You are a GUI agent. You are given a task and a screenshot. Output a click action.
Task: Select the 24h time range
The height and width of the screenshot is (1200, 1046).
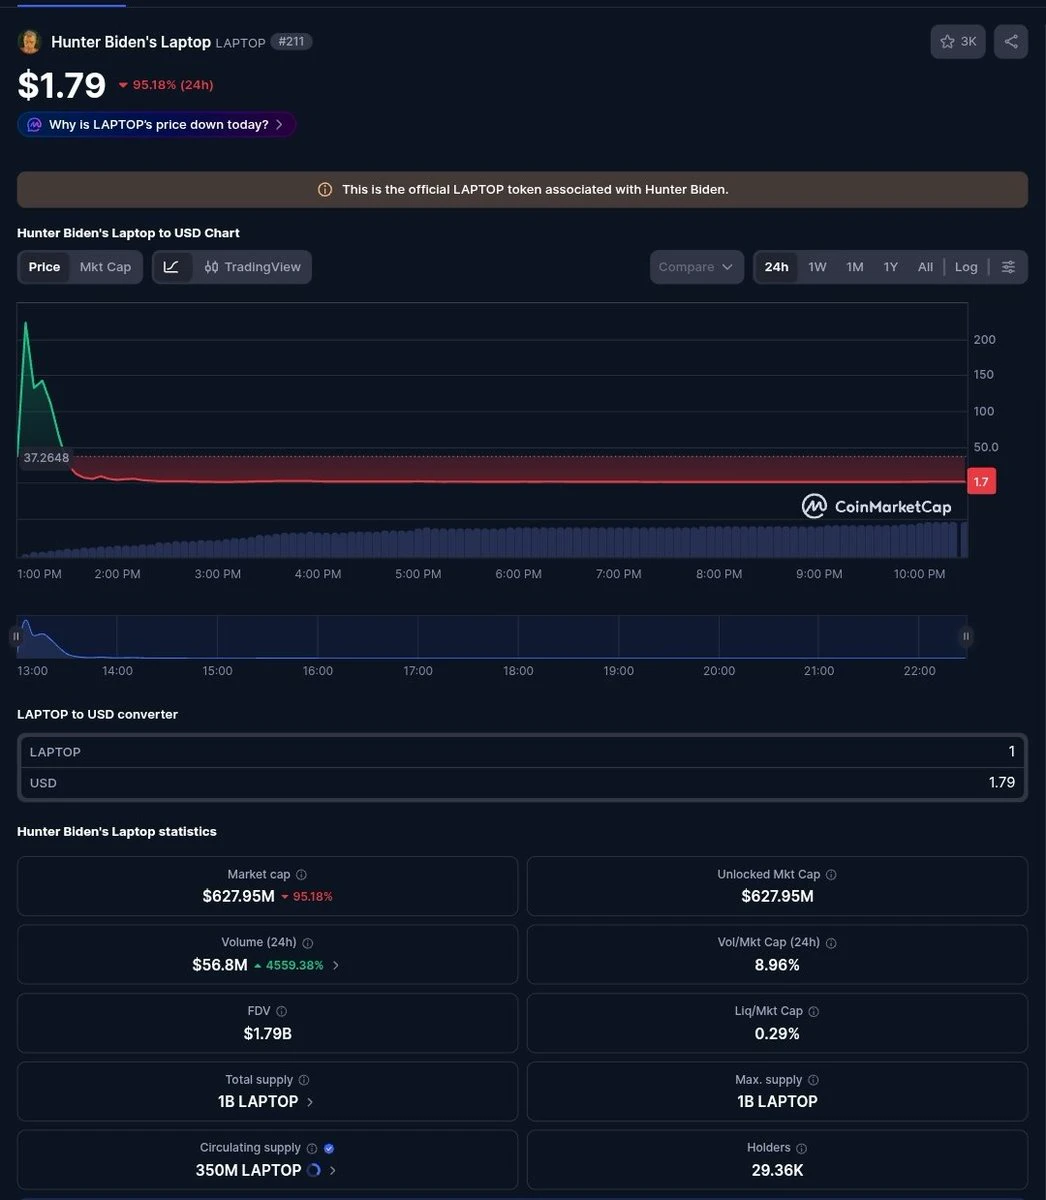coord(776,267)
